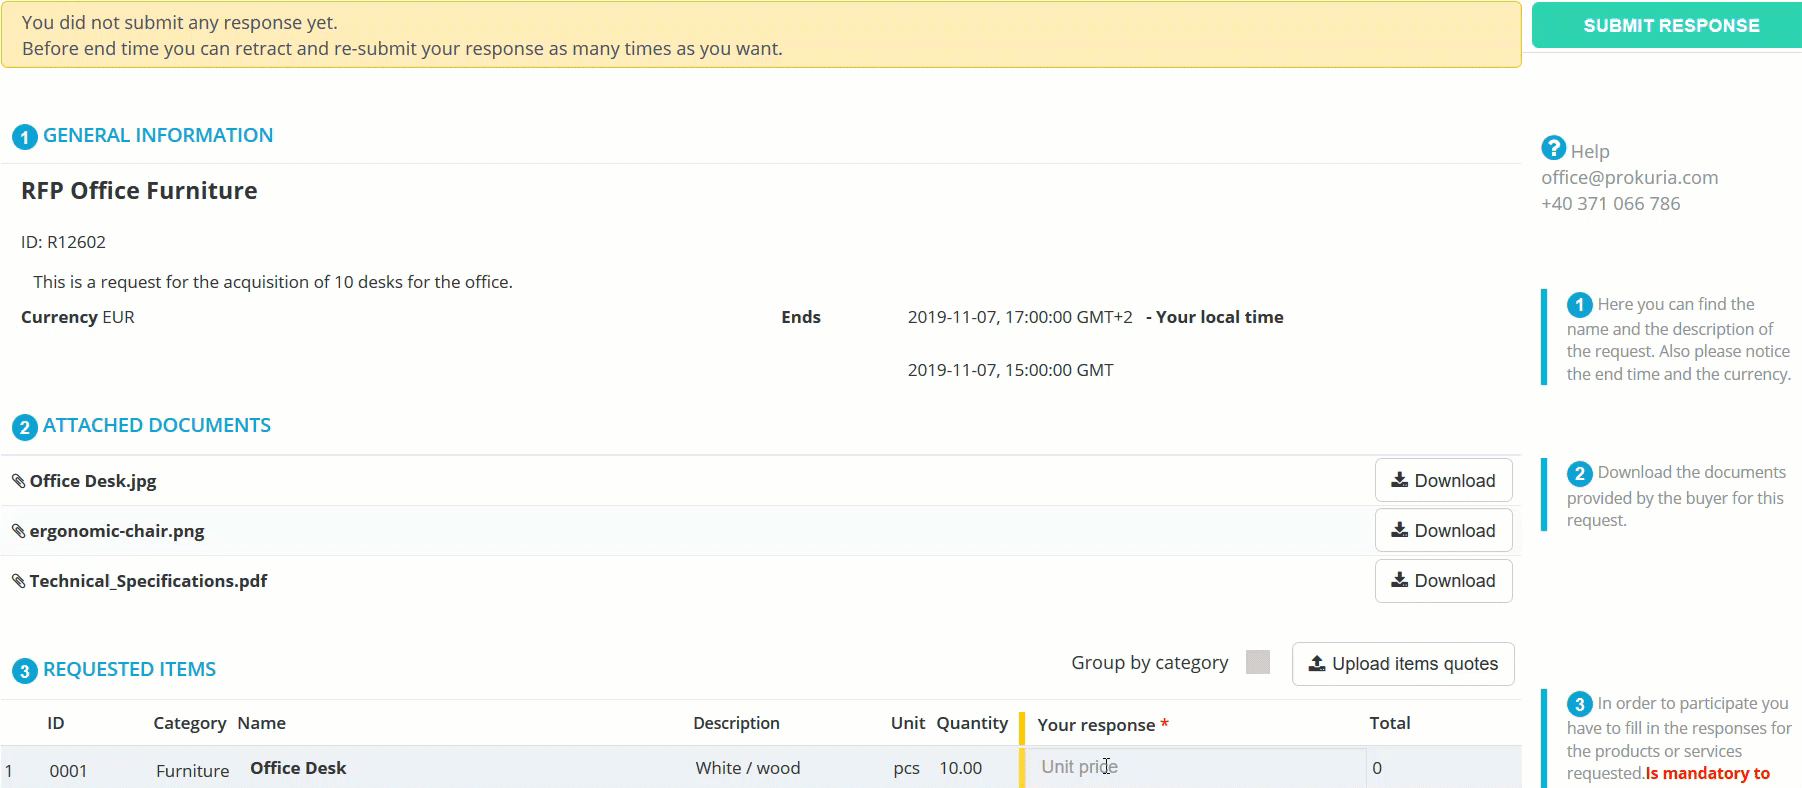
Task: Click the Requested Items section heading
Action: 130,669
